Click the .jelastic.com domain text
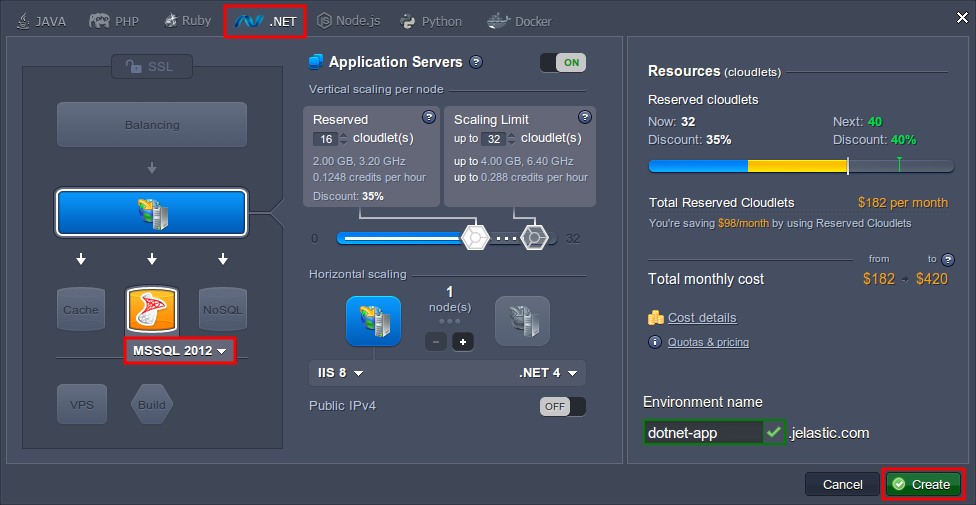 click(x=828, y=433)
